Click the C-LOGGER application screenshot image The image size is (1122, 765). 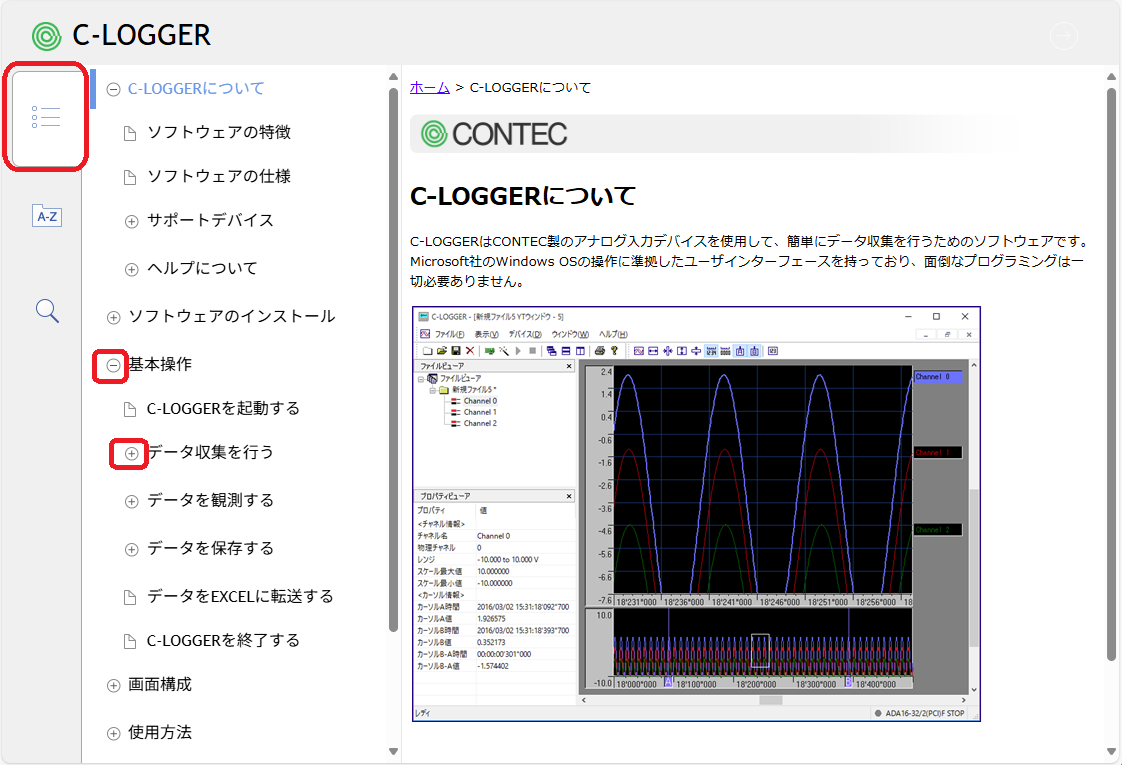point(696,513)
